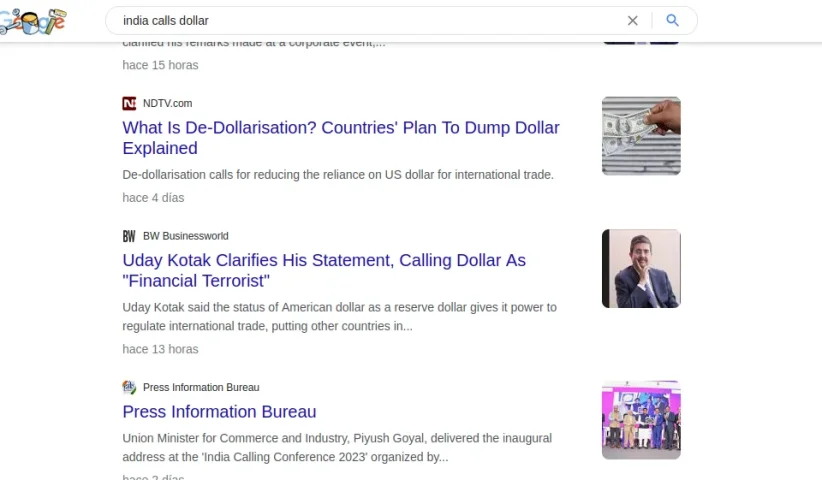Select 'hace 4 días' timestamp

(153, 198)
